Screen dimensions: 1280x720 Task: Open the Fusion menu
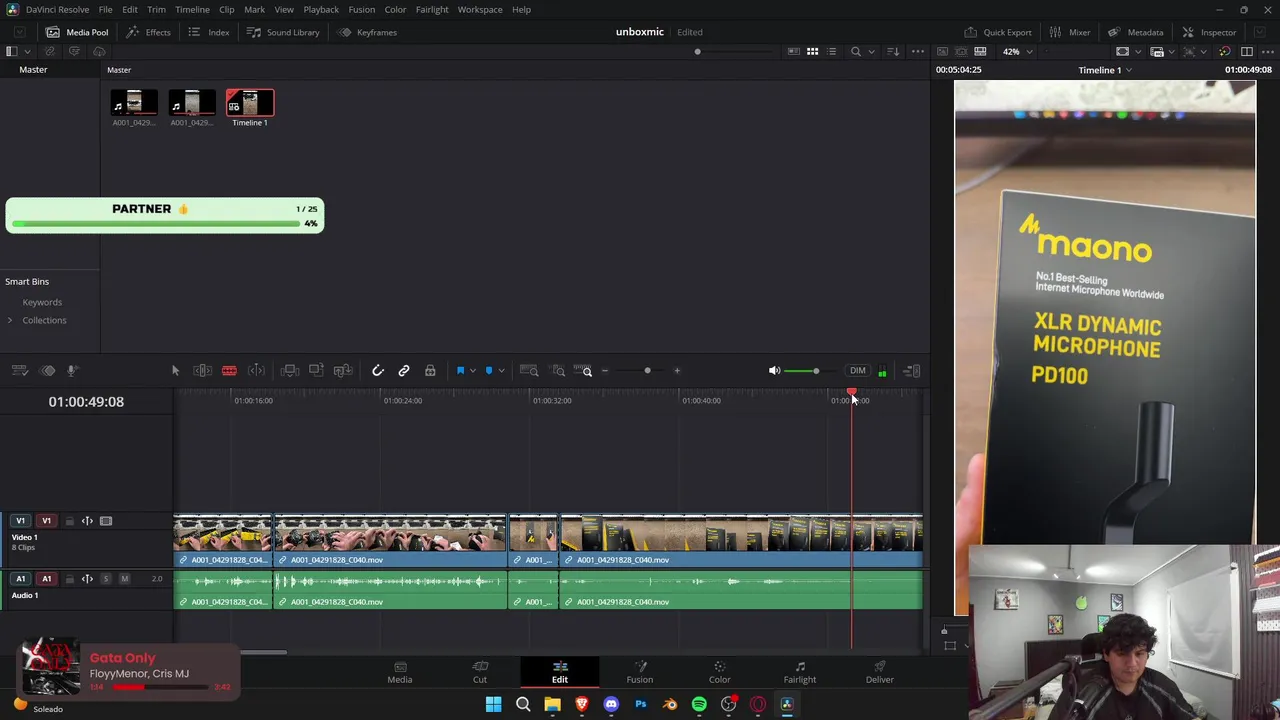[362, 9]
